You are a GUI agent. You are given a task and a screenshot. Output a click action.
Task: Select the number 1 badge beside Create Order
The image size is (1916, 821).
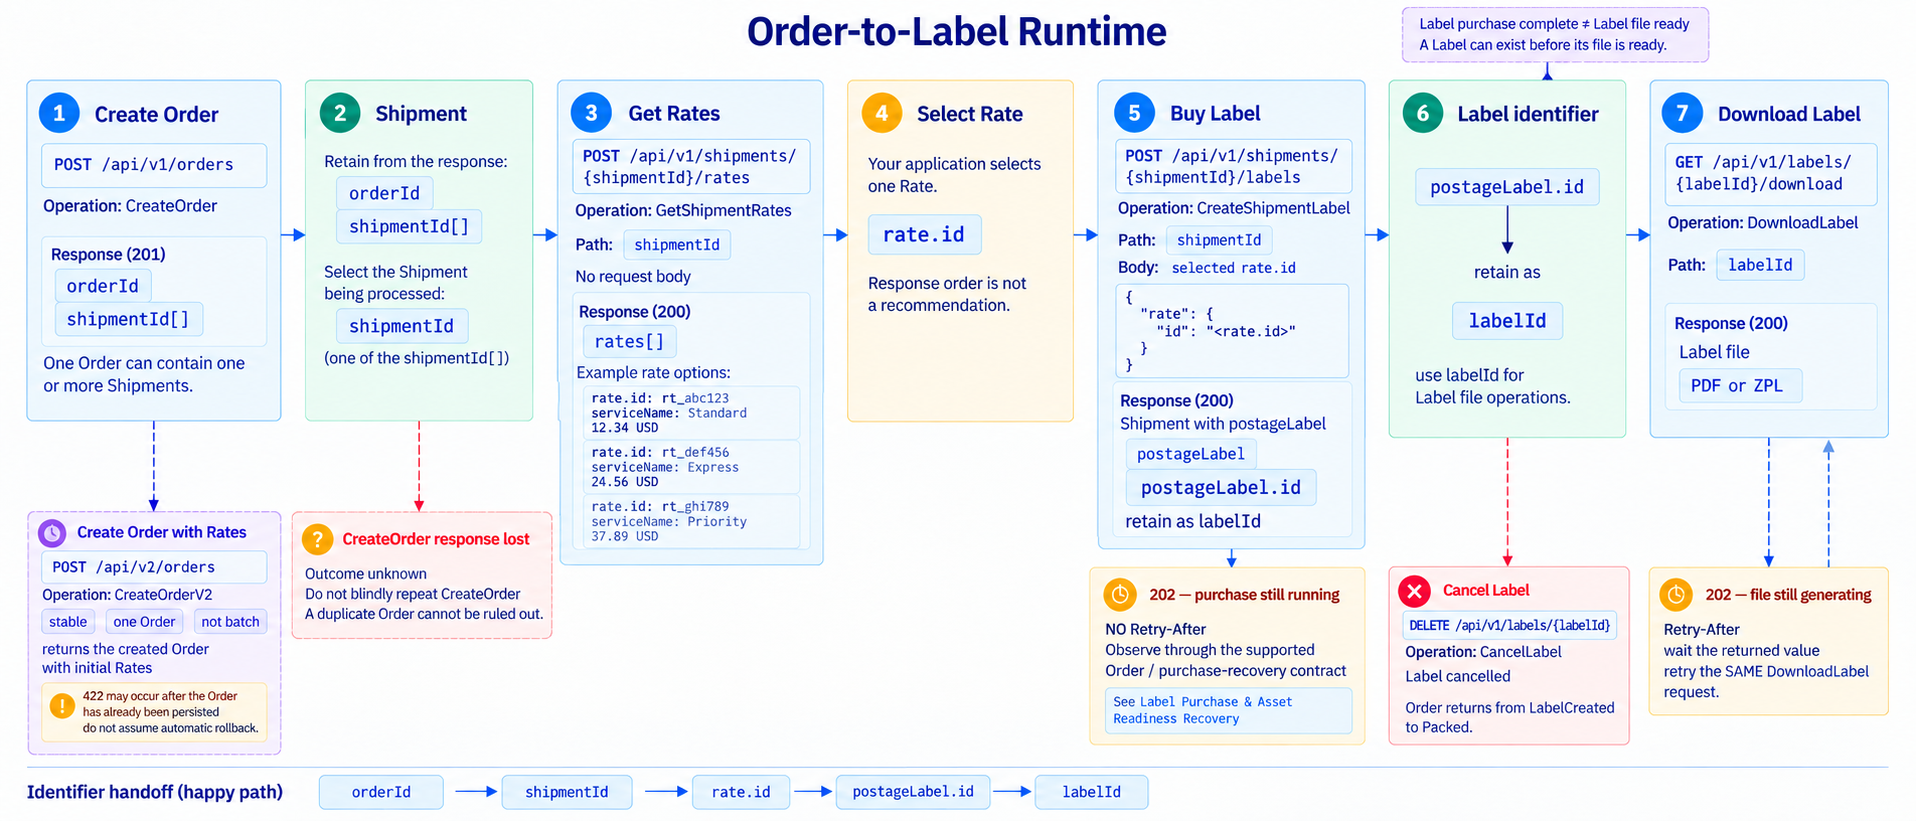59,113
